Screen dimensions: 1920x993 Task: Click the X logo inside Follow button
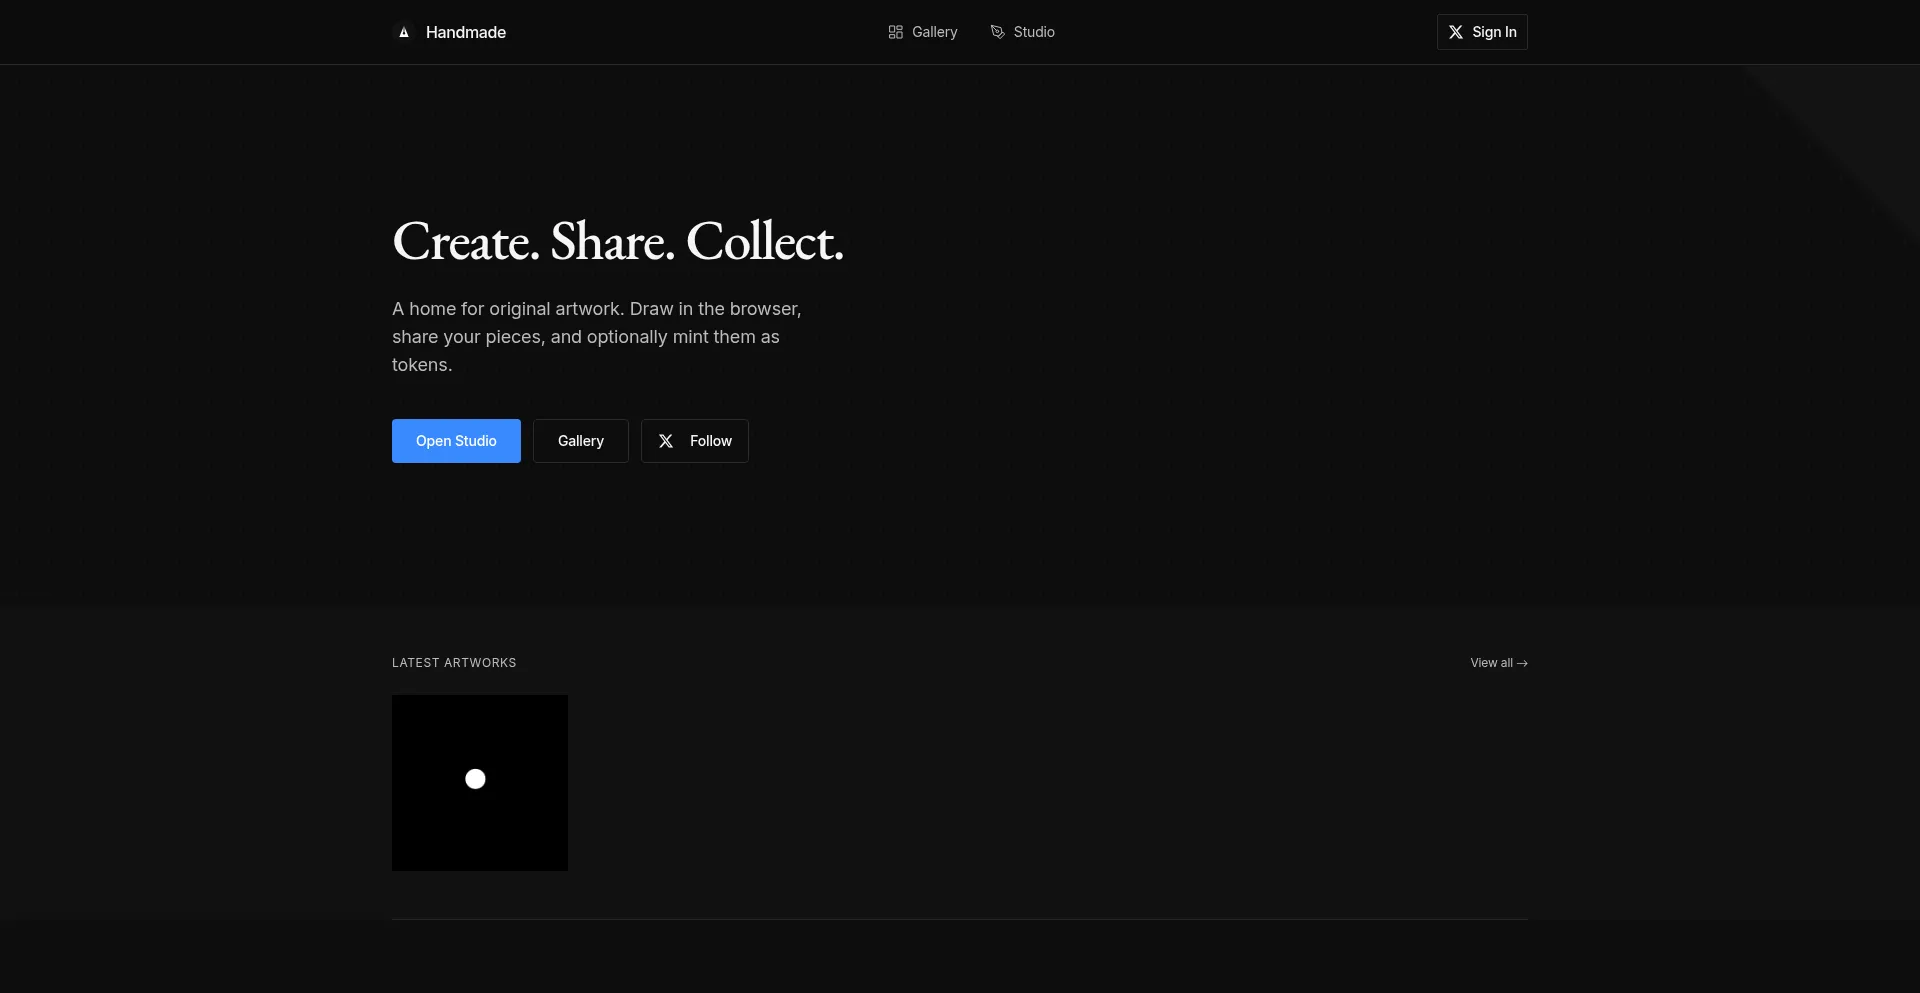pyautogui.click(x=666, y=441)
